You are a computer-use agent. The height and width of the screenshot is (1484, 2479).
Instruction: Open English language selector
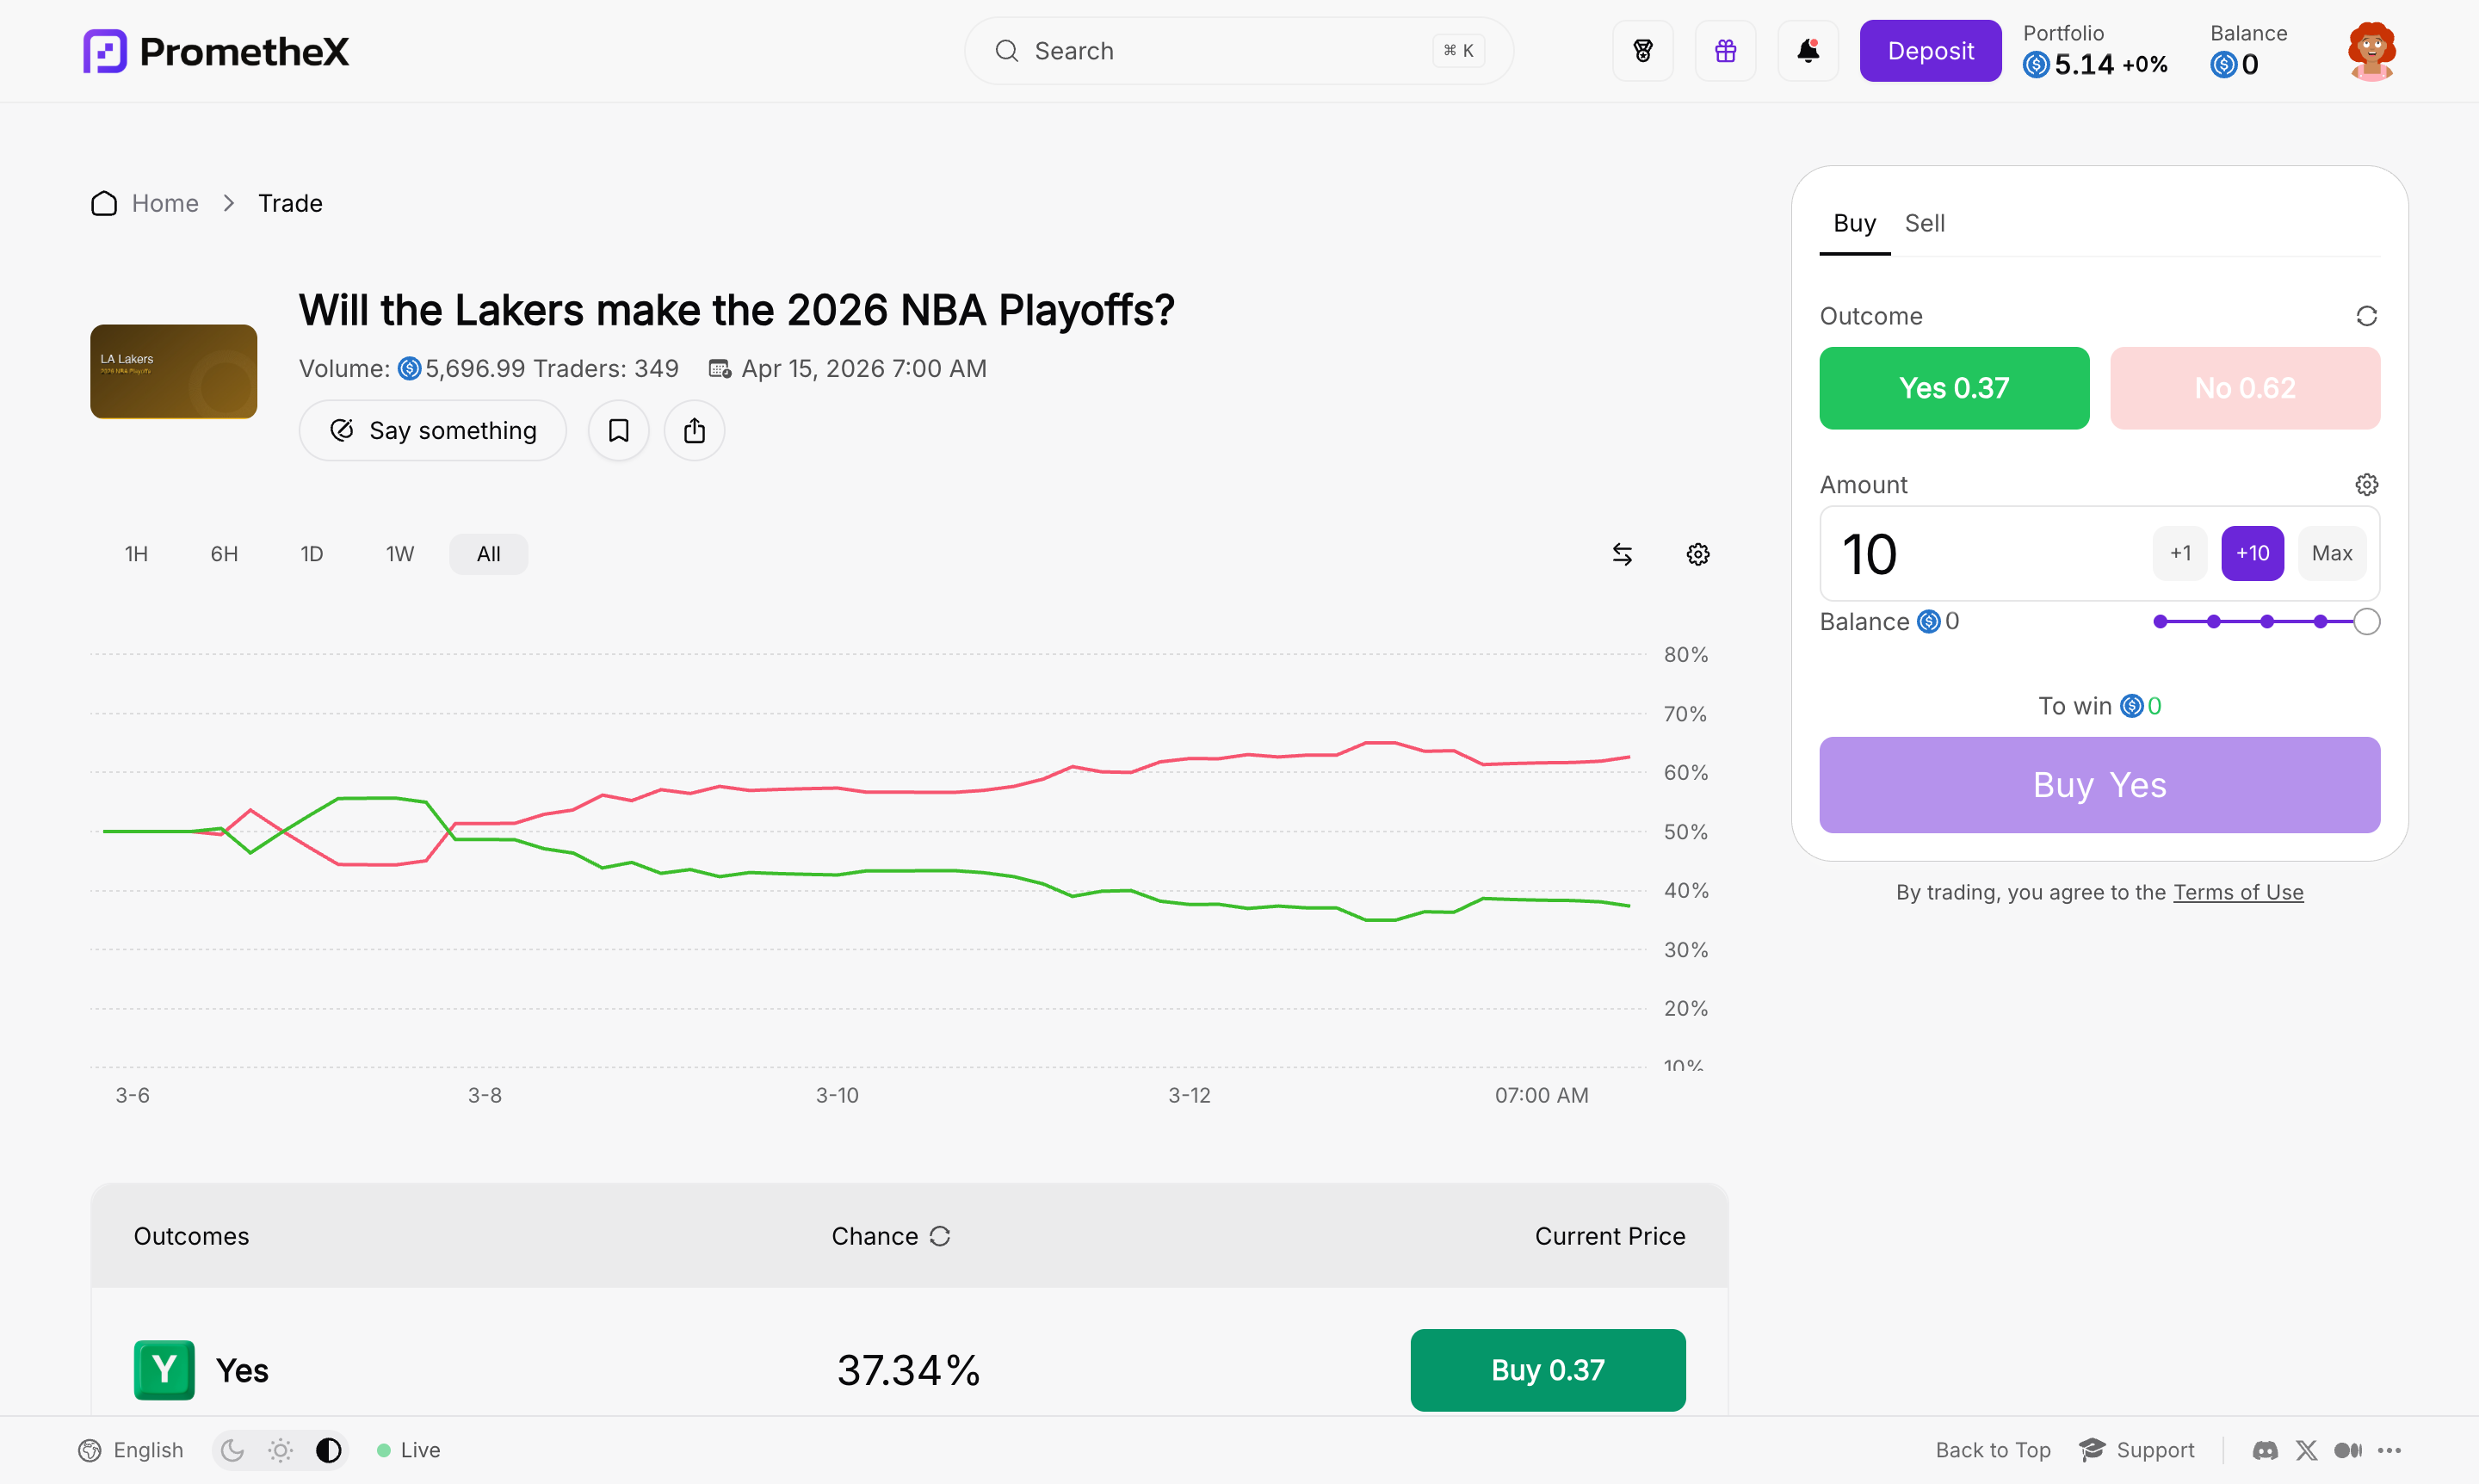(x=131, y=1450)
